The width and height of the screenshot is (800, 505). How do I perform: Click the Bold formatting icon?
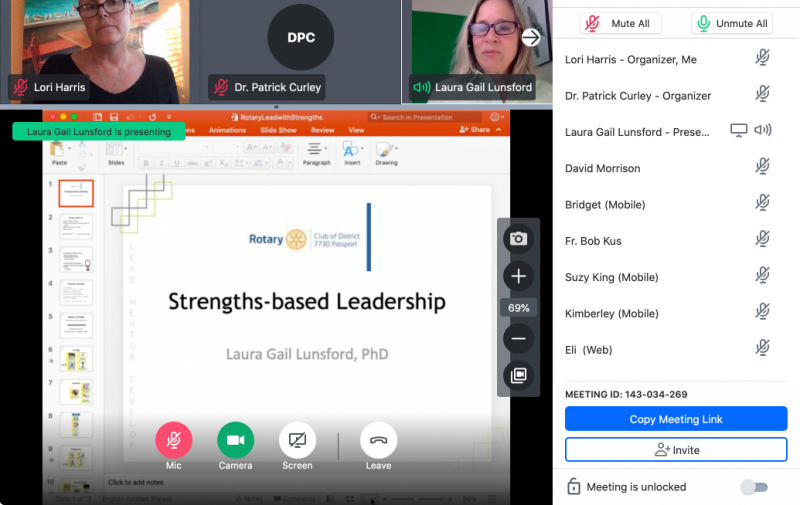pyautogui.click(x=146, y=163)
